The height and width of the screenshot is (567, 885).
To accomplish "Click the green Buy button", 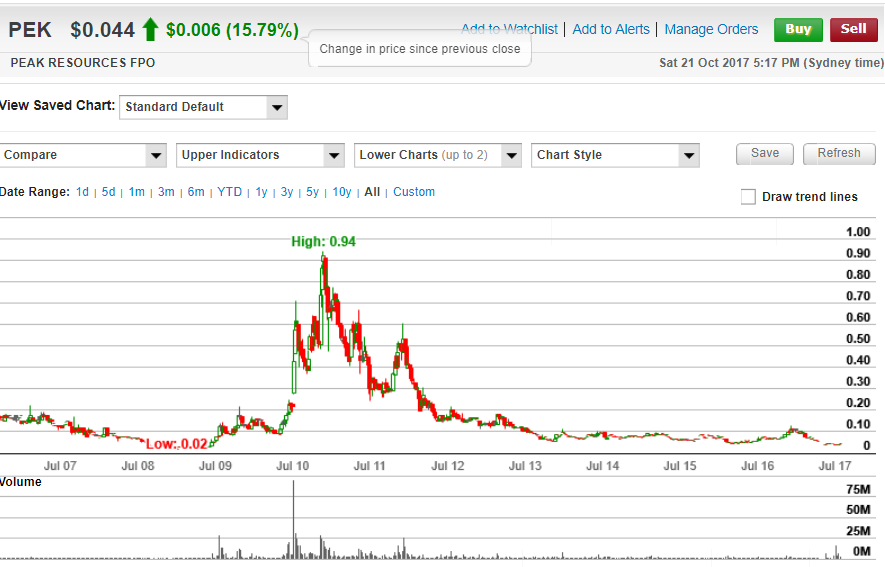I will (798, 29).
